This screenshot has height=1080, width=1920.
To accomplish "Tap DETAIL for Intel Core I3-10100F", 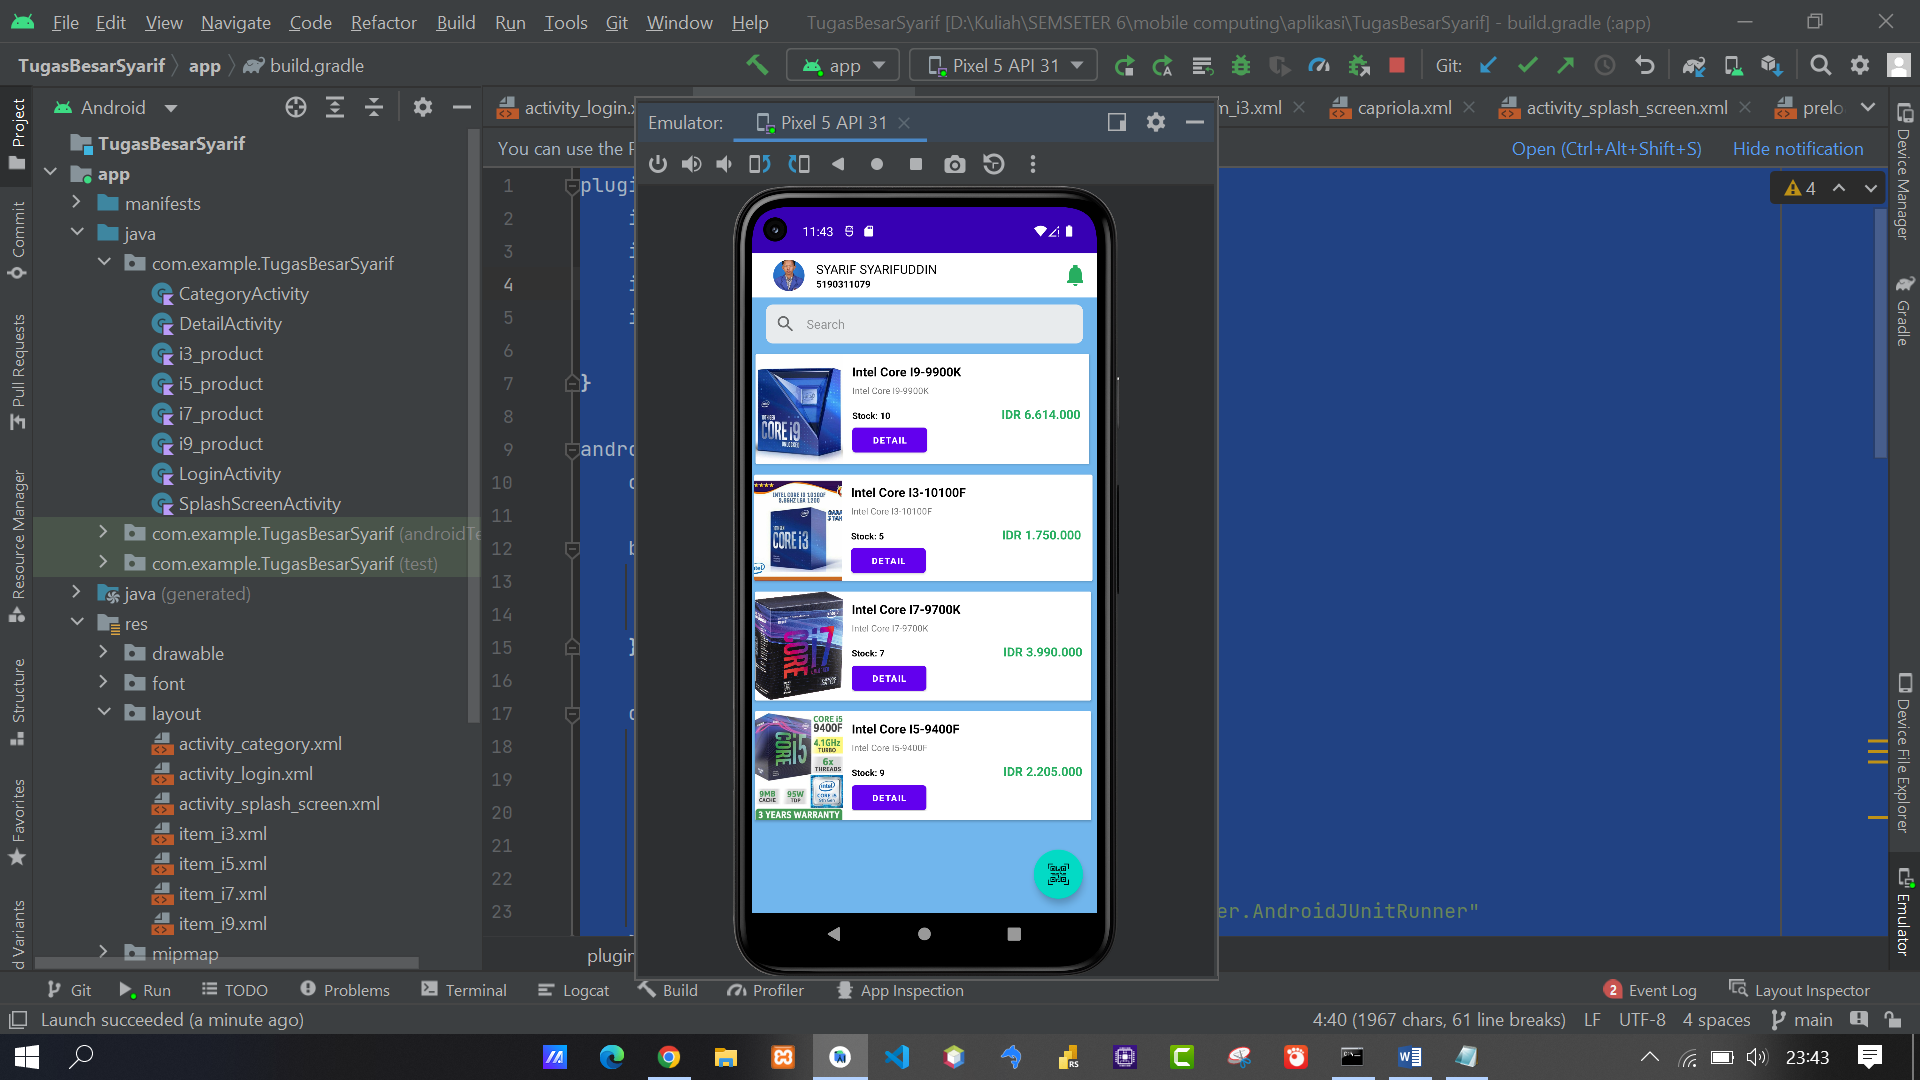I will (x=888, y=561).
